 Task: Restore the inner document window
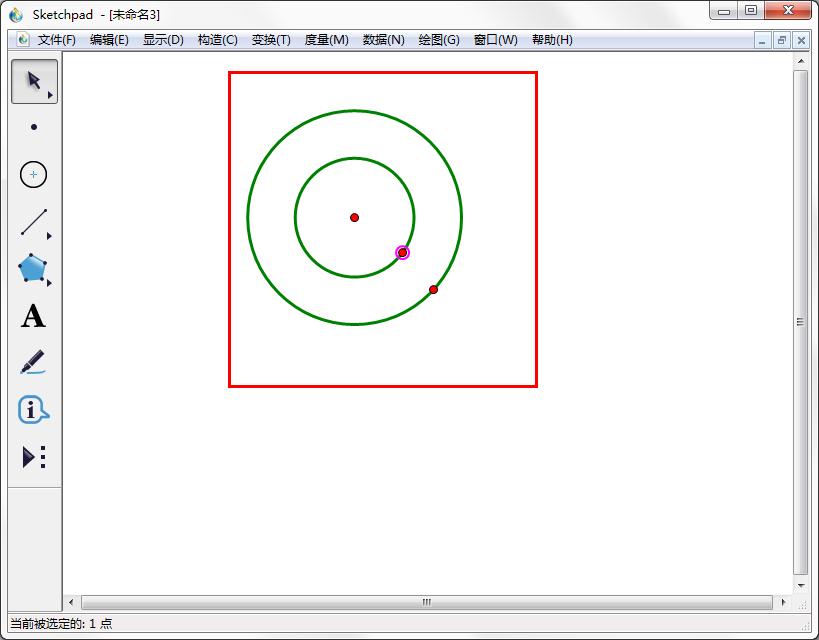coord(781,40)
